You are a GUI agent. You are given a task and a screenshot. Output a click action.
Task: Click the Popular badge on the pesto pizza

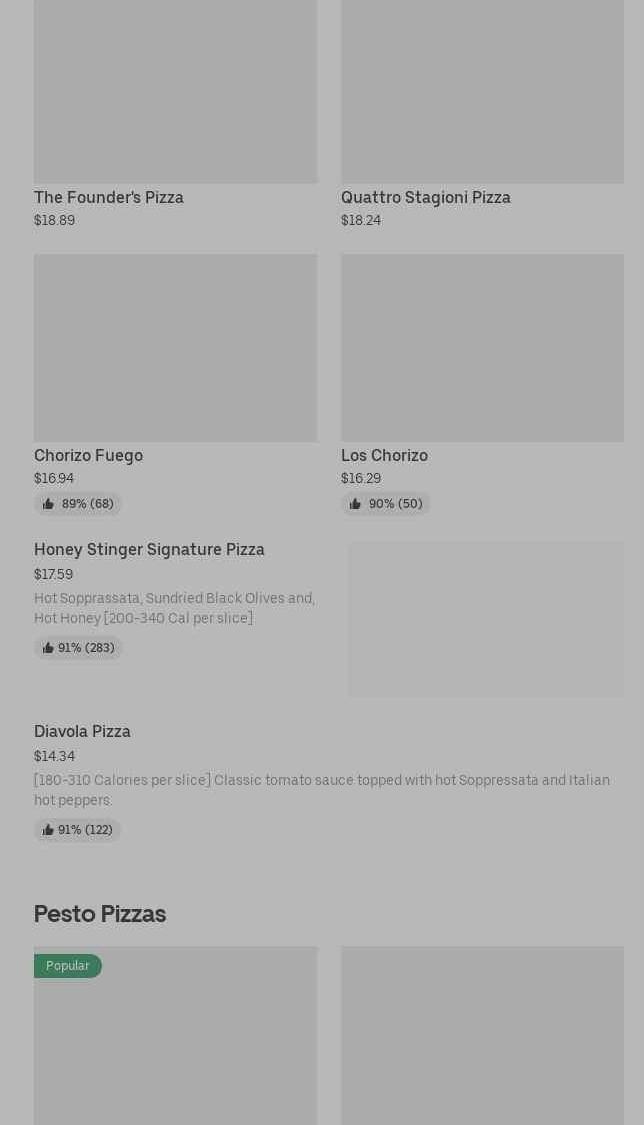68,966
